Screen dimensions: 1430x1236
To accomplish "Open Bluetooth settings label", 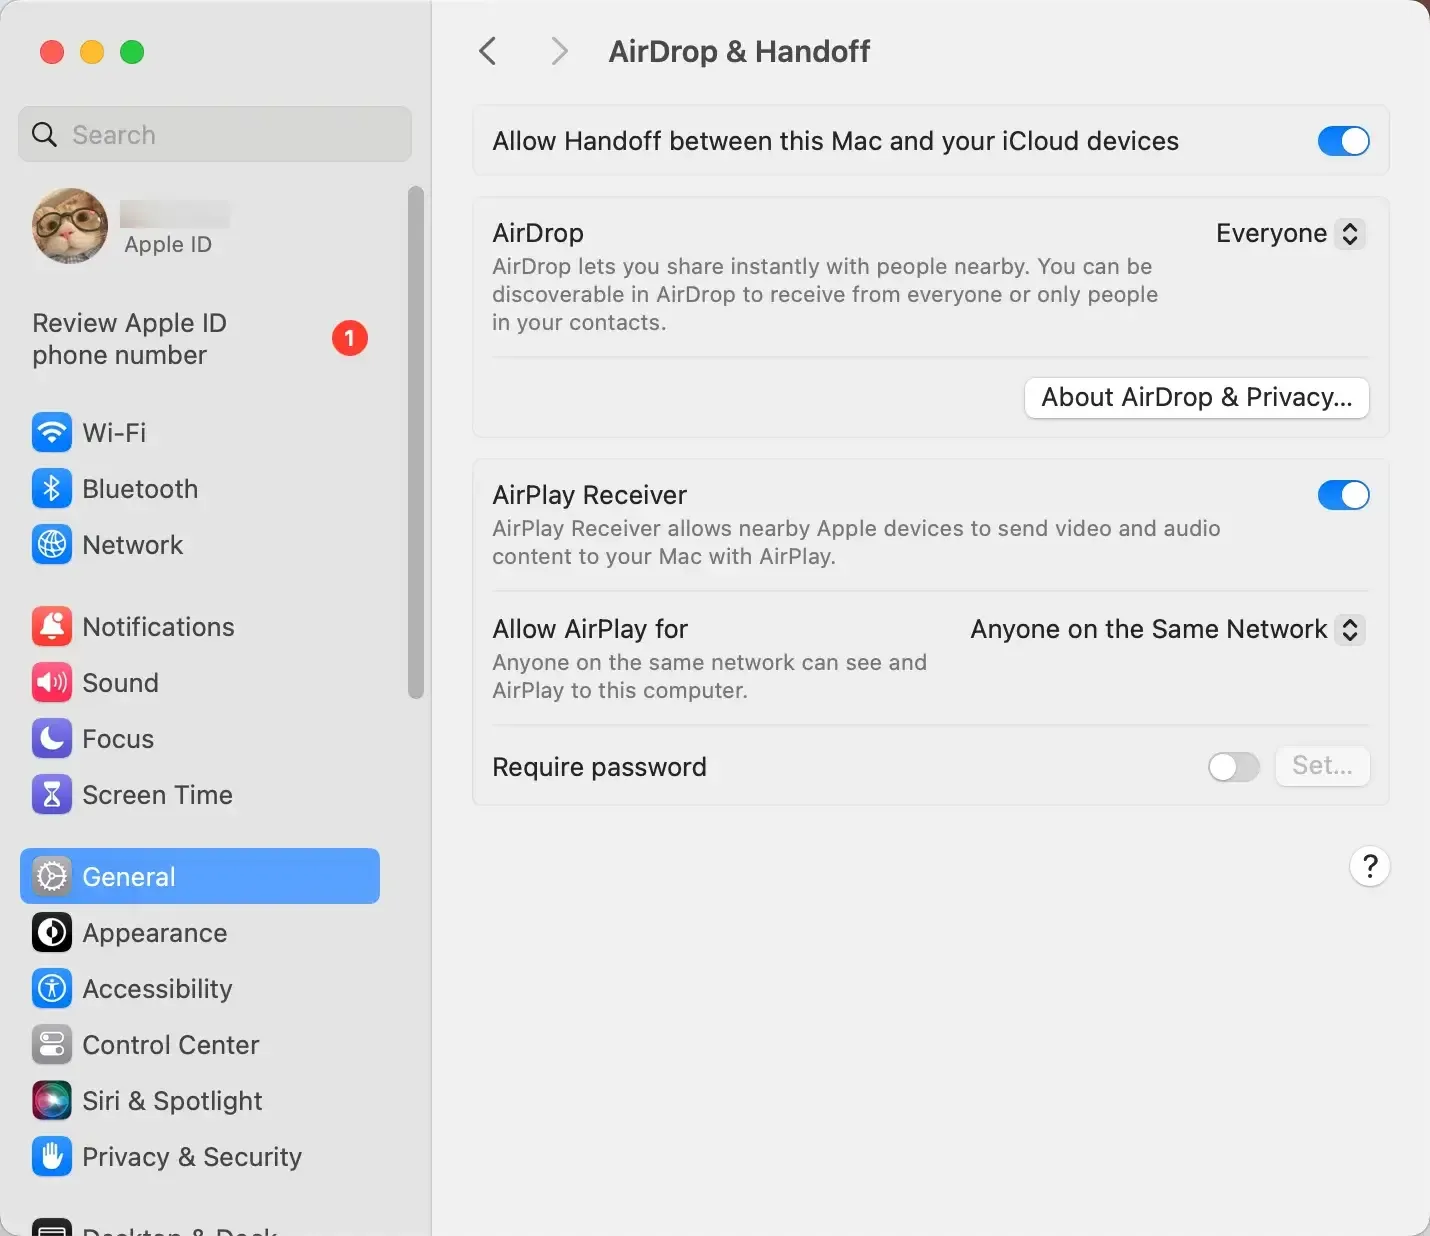I will (140, 489).
